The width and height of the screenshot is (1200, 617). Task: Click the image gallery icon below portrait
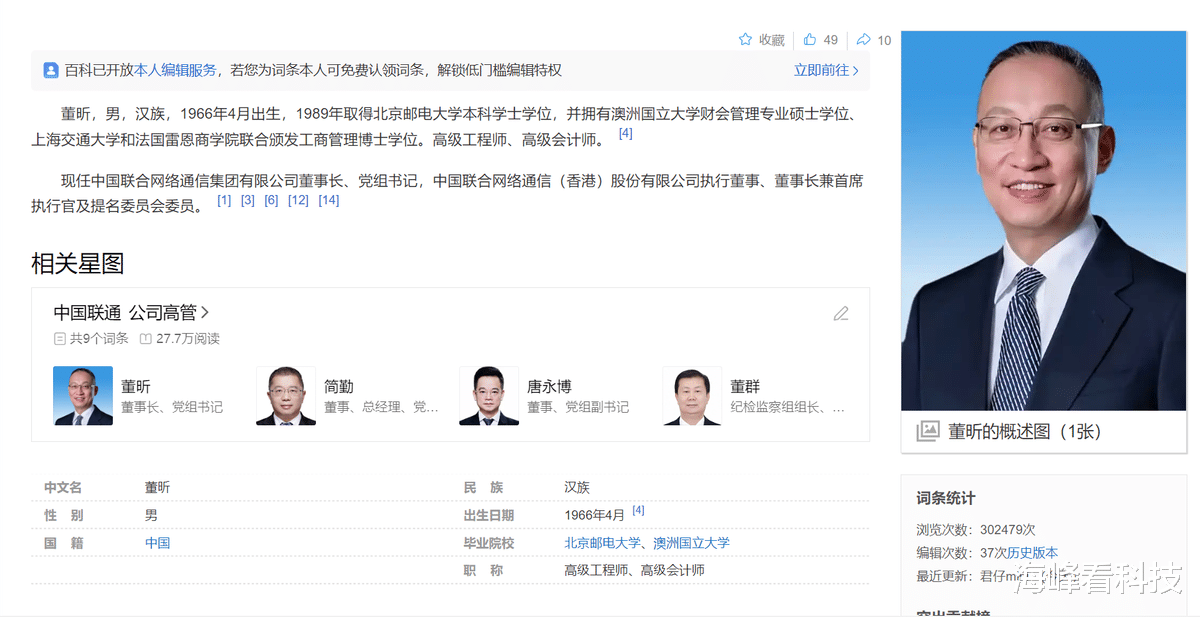928,431
